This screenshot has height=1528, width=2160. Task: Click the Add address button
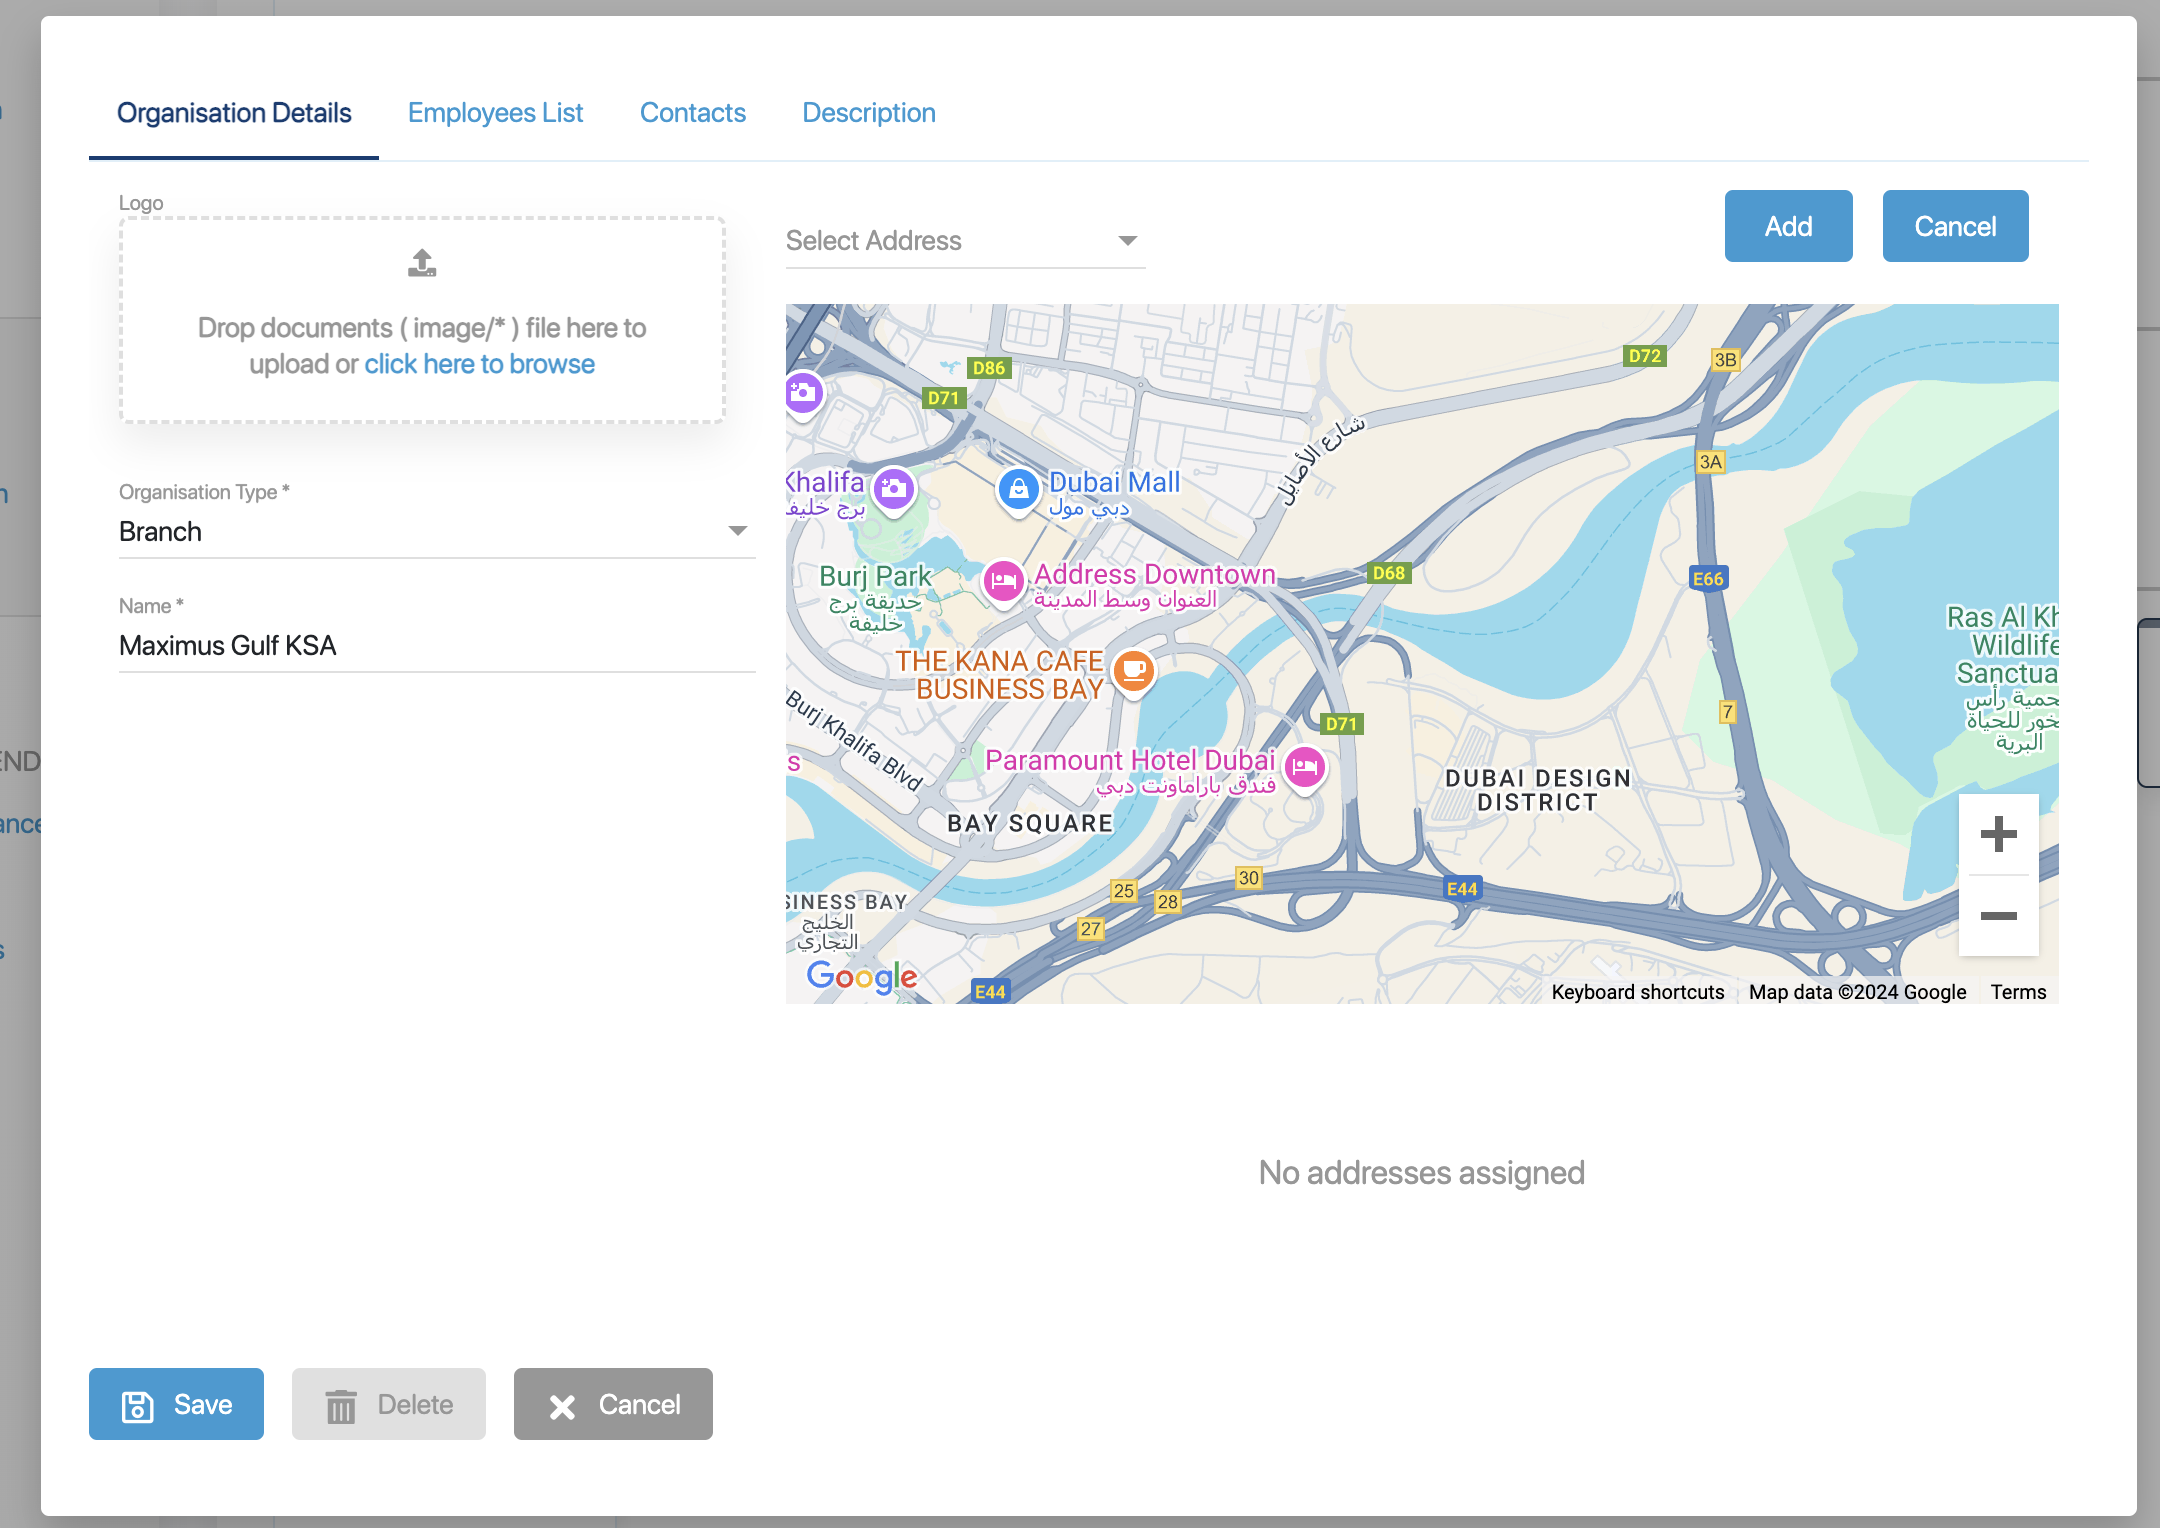tap(1788, 226)
